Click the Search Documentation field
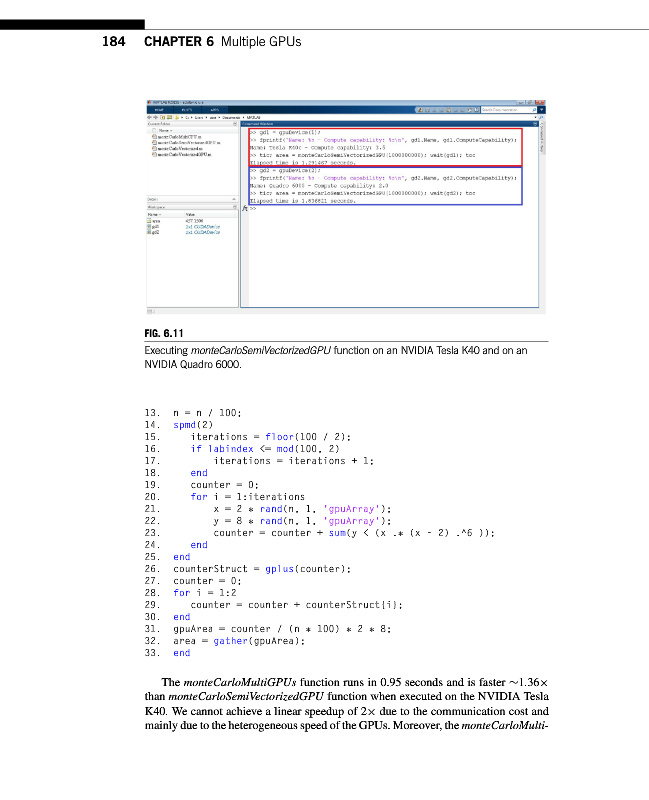The width and height of the screenshot is (649, 800). click(x=500, y=109)
